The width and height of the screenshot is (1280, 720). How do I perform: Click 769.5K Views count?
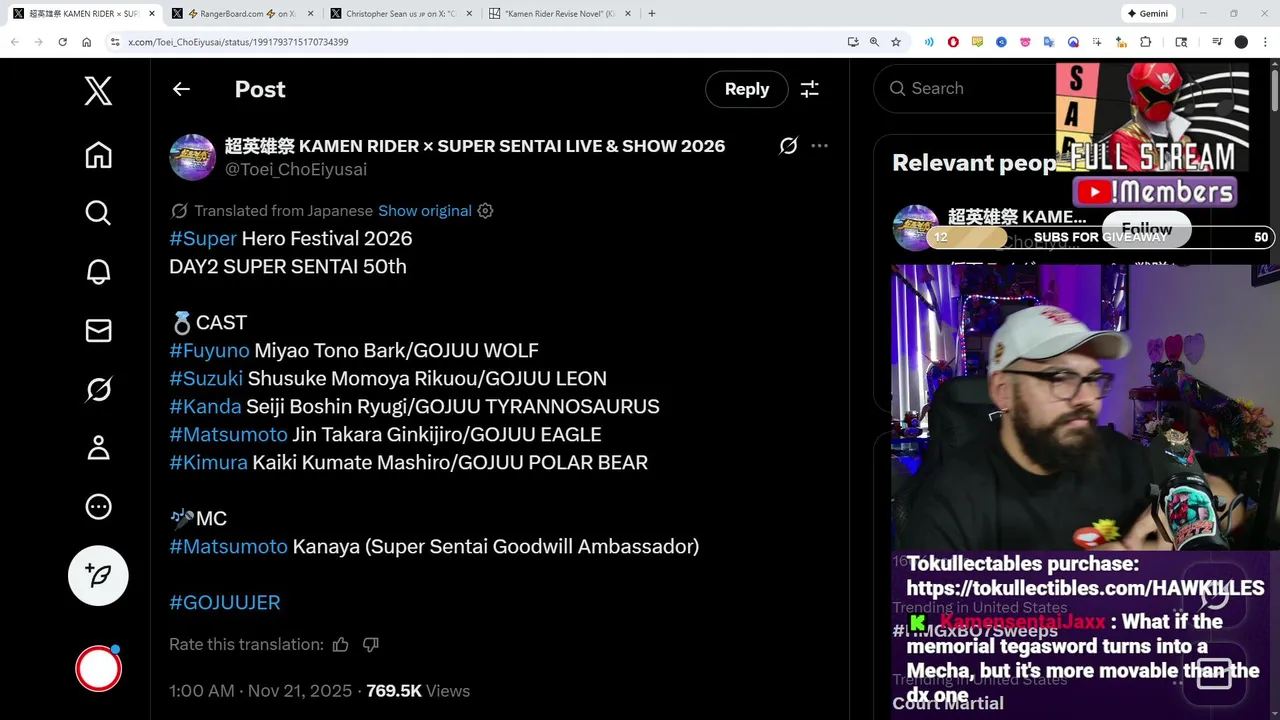[418, 691]
